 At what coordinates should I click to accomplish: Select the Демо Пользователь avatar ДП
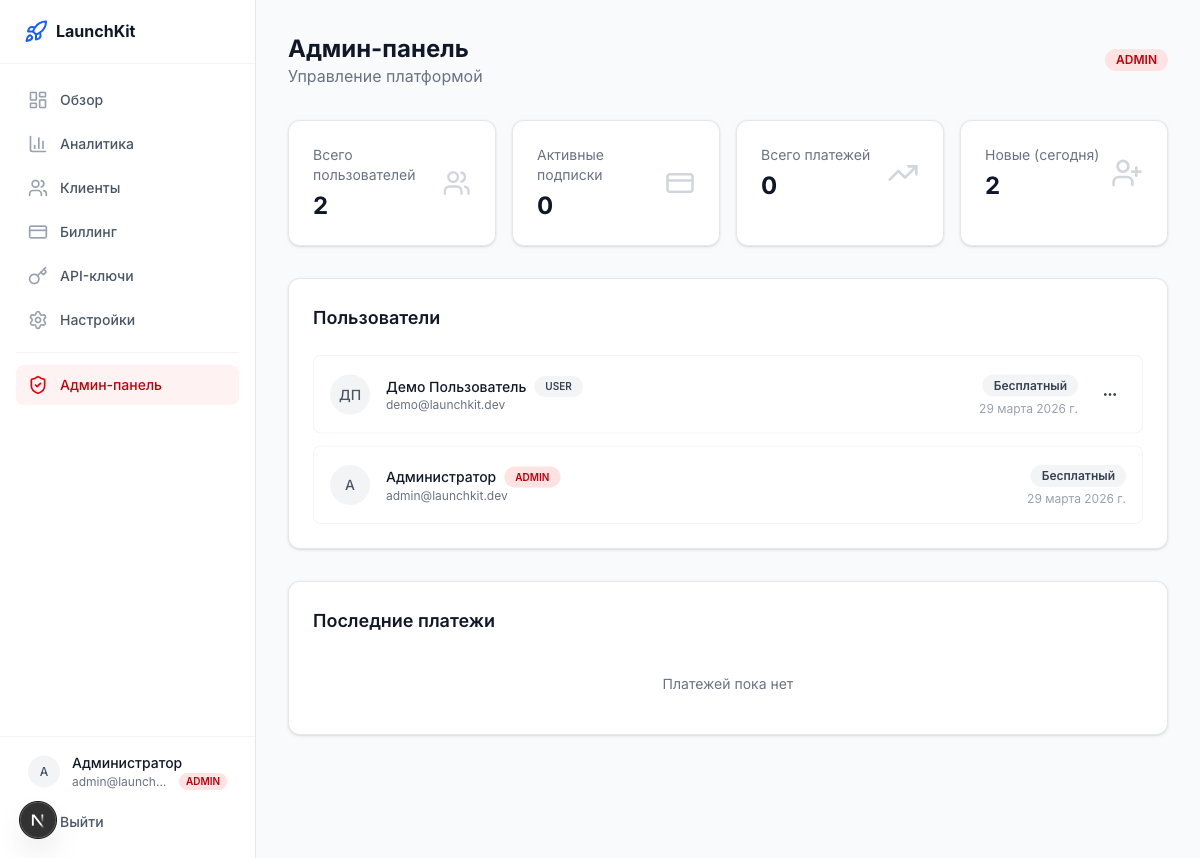point(350,395)
